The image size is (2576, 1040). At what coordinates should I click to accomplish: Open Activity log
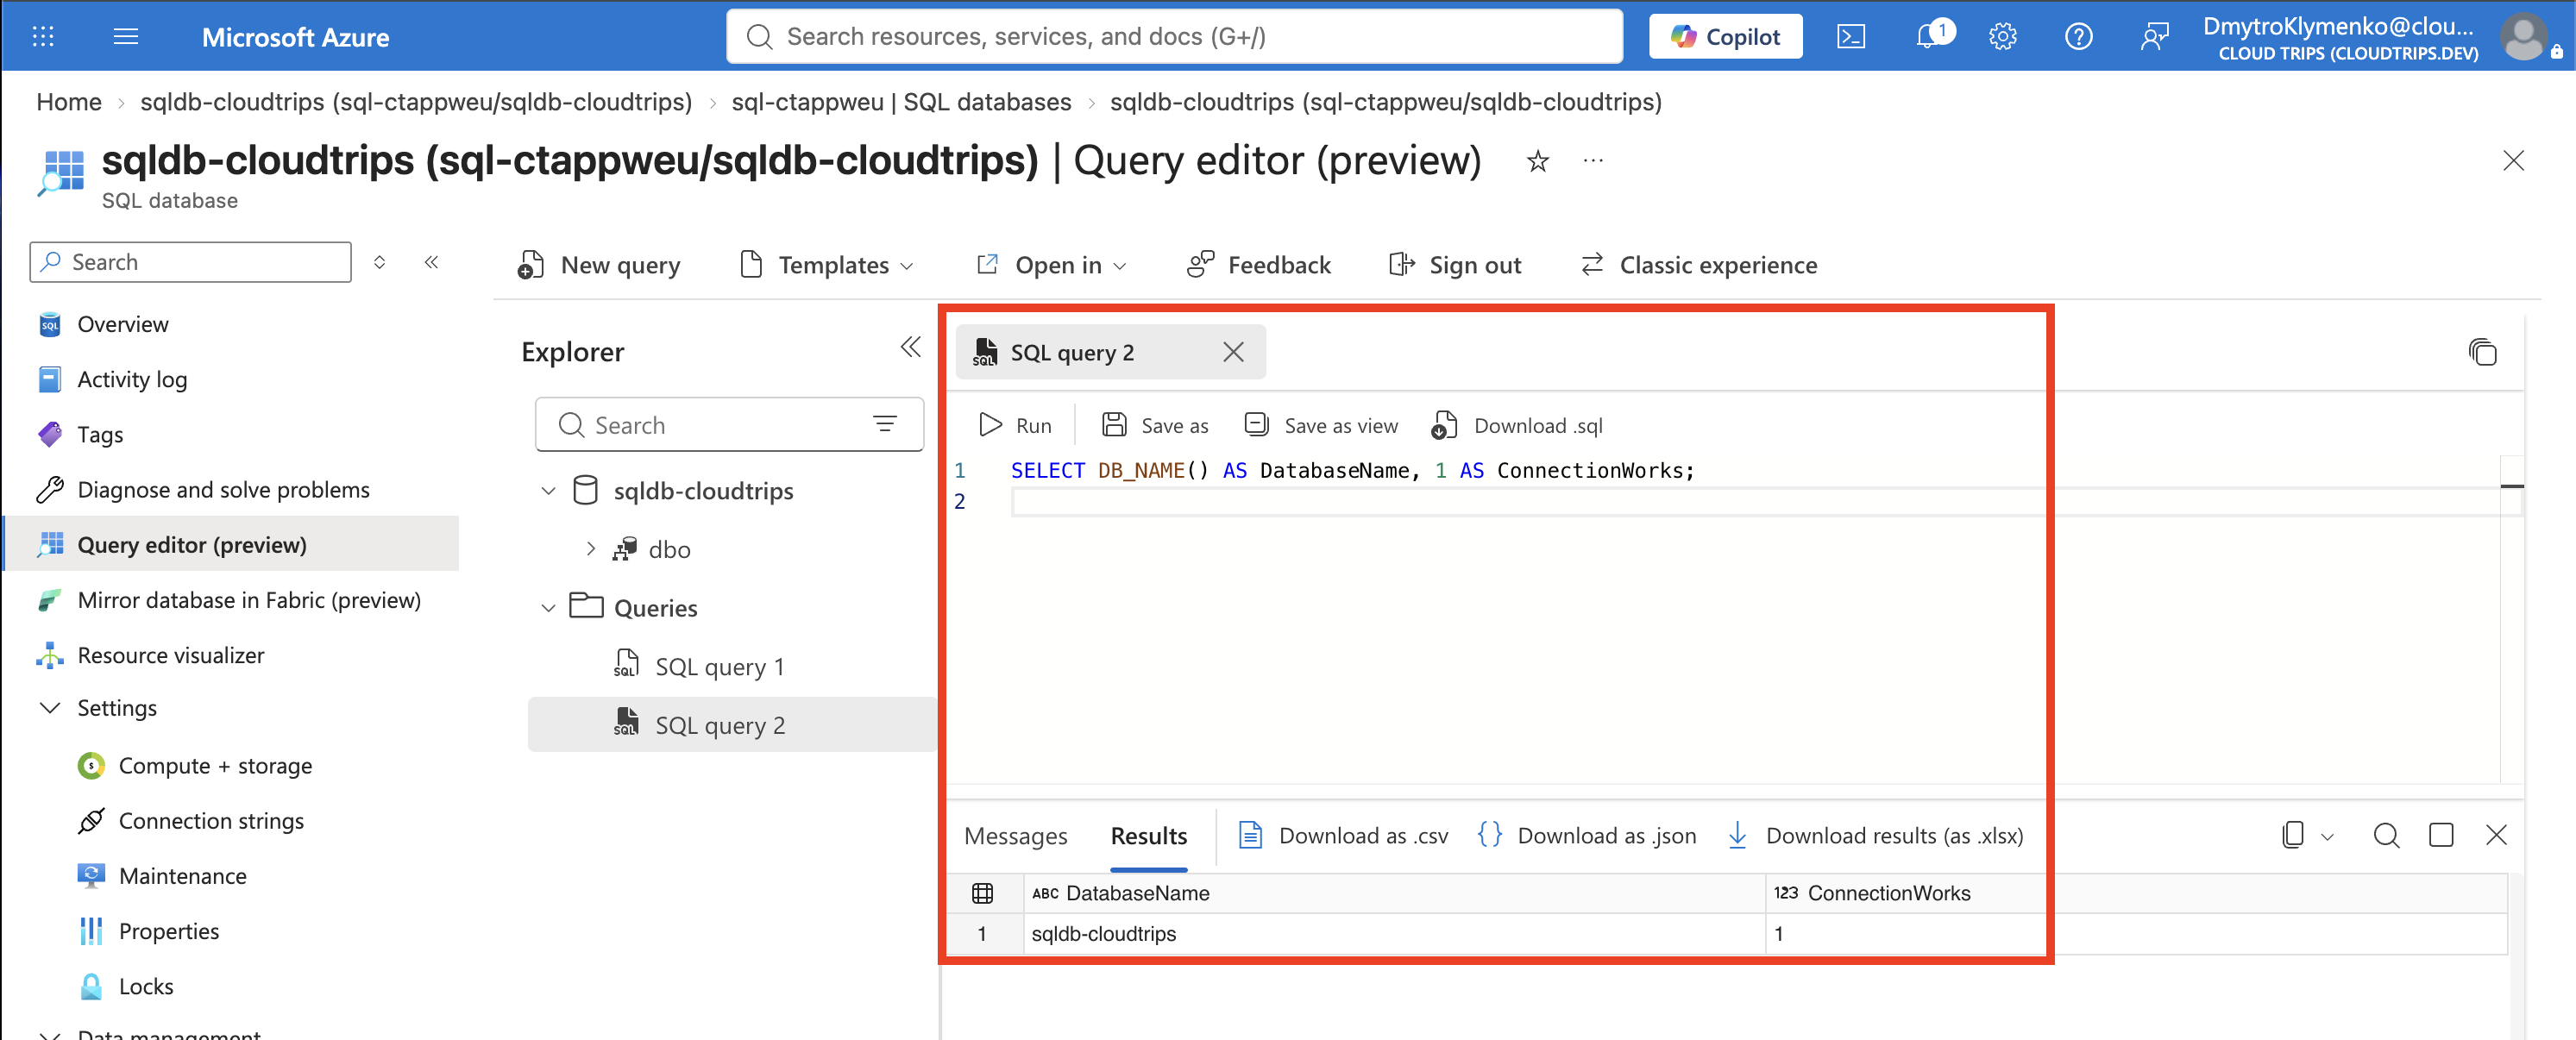pos(132,380)
